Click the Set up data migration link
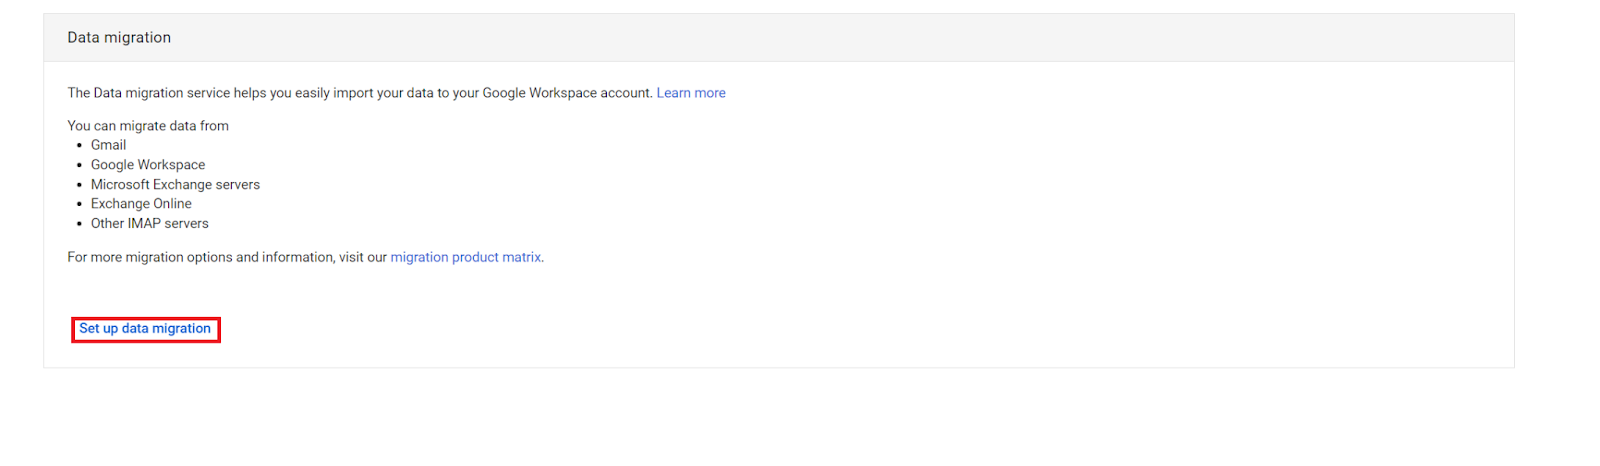The height and width of the screenshot is (466, 1600). 145,329
